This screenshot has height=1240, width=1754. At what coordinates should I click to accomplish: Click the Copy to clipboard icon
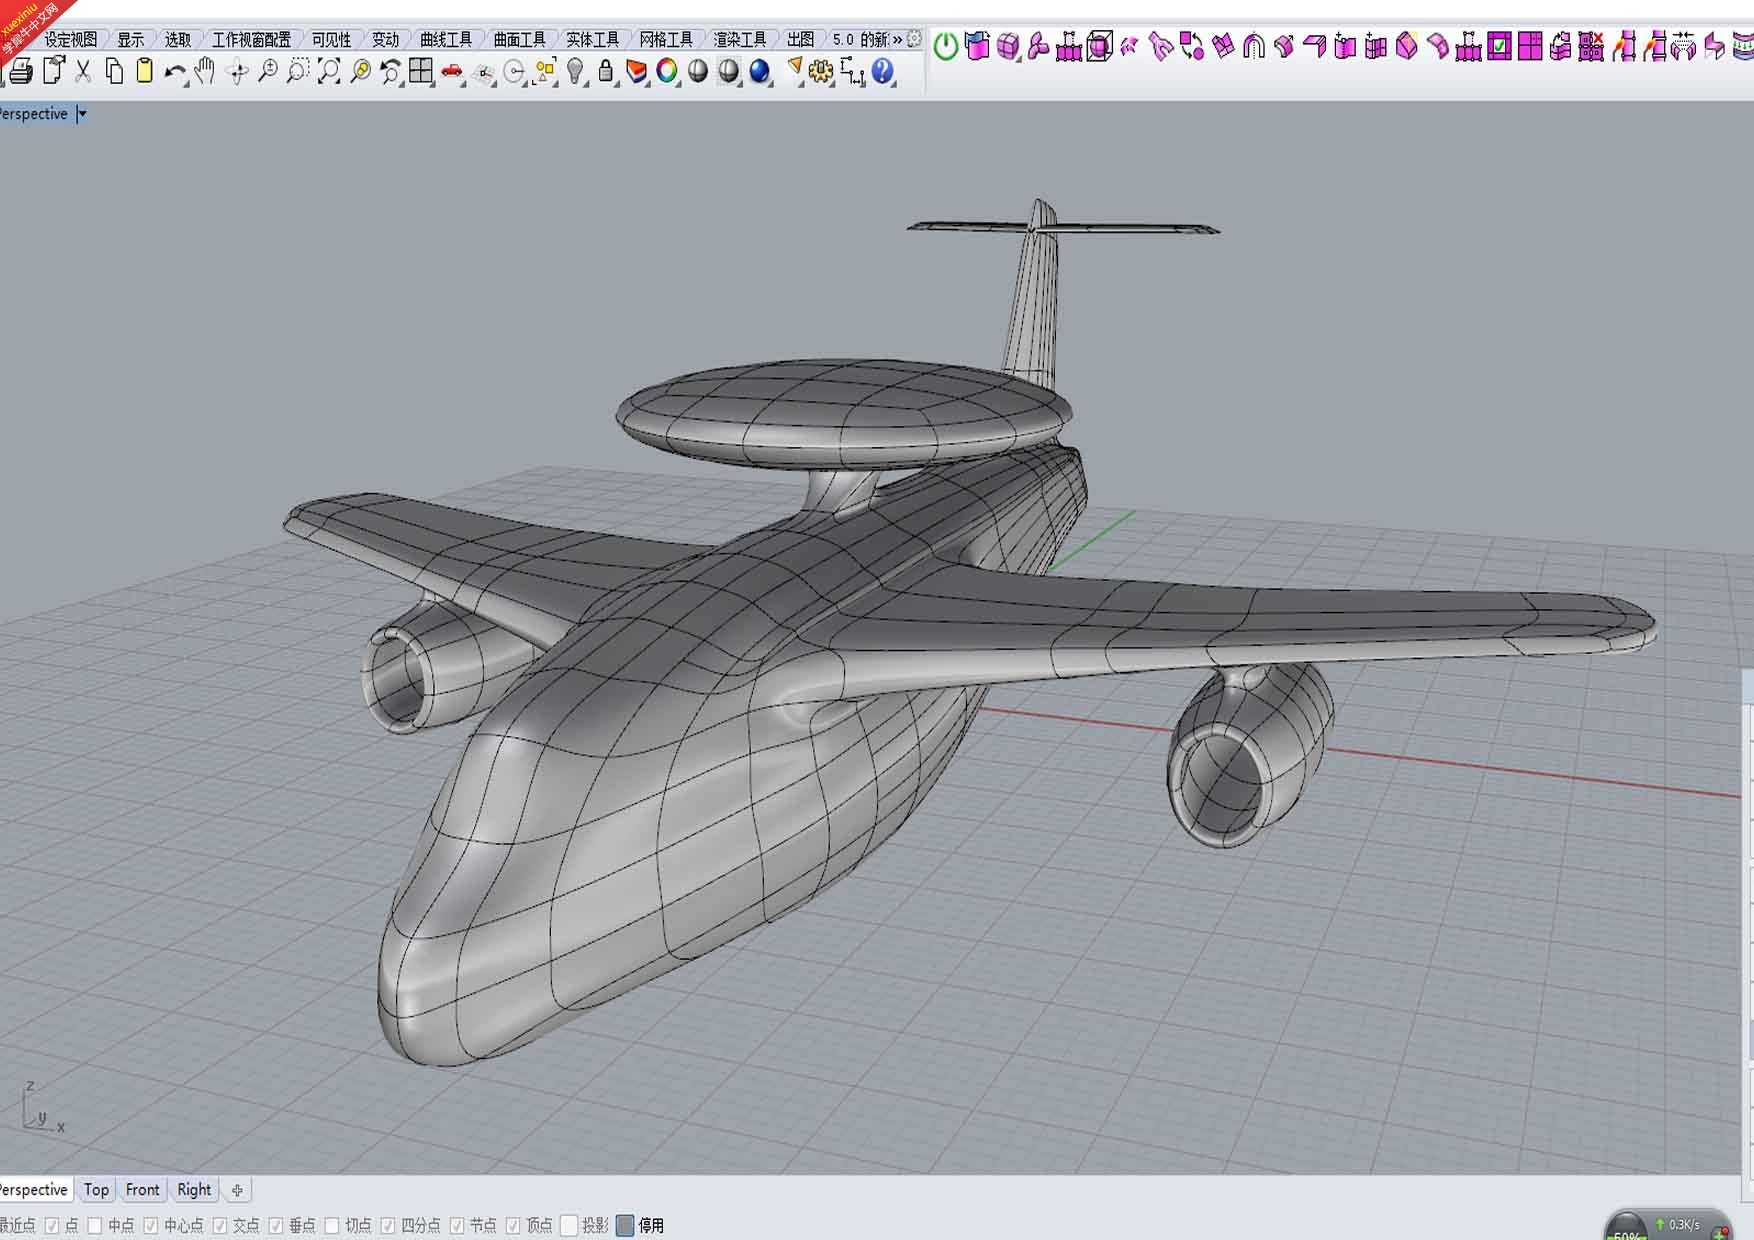114,71
